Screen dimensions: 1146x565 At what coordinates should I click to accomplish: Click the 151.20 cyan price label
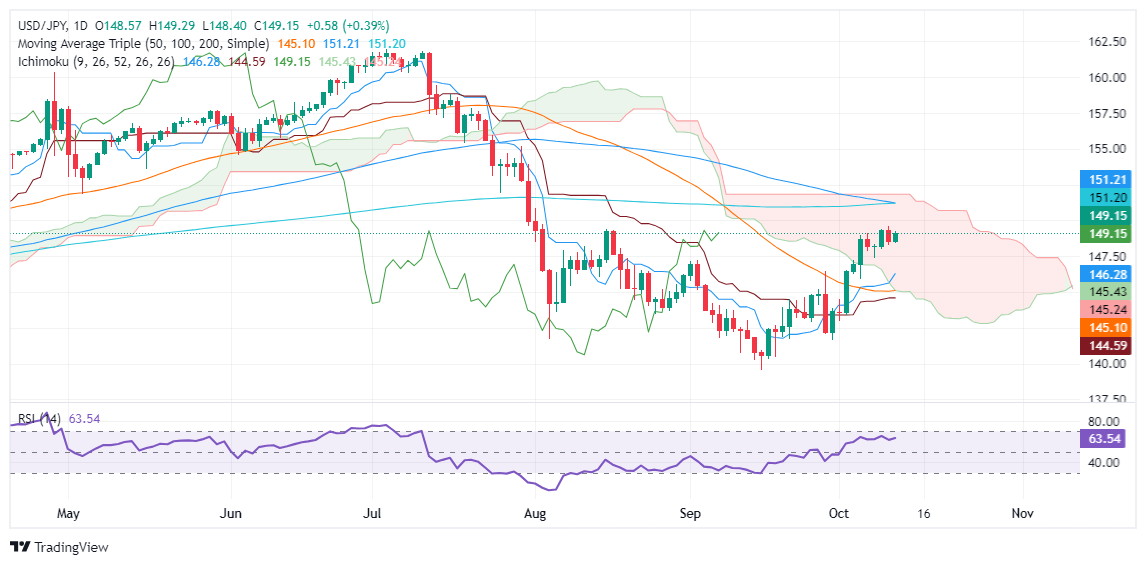tap(1105, 197)
